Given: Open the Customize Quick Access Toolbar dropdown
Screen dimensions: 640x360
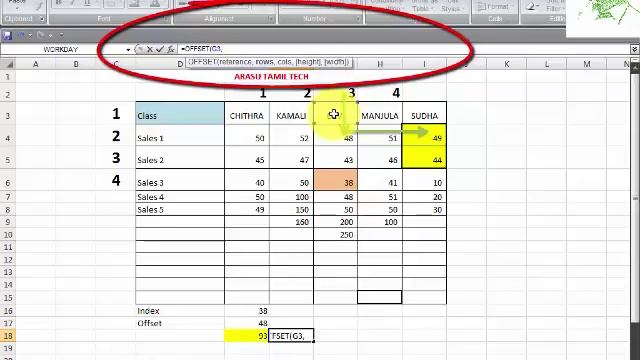Looking at the screenshot, I should (61, 36).
